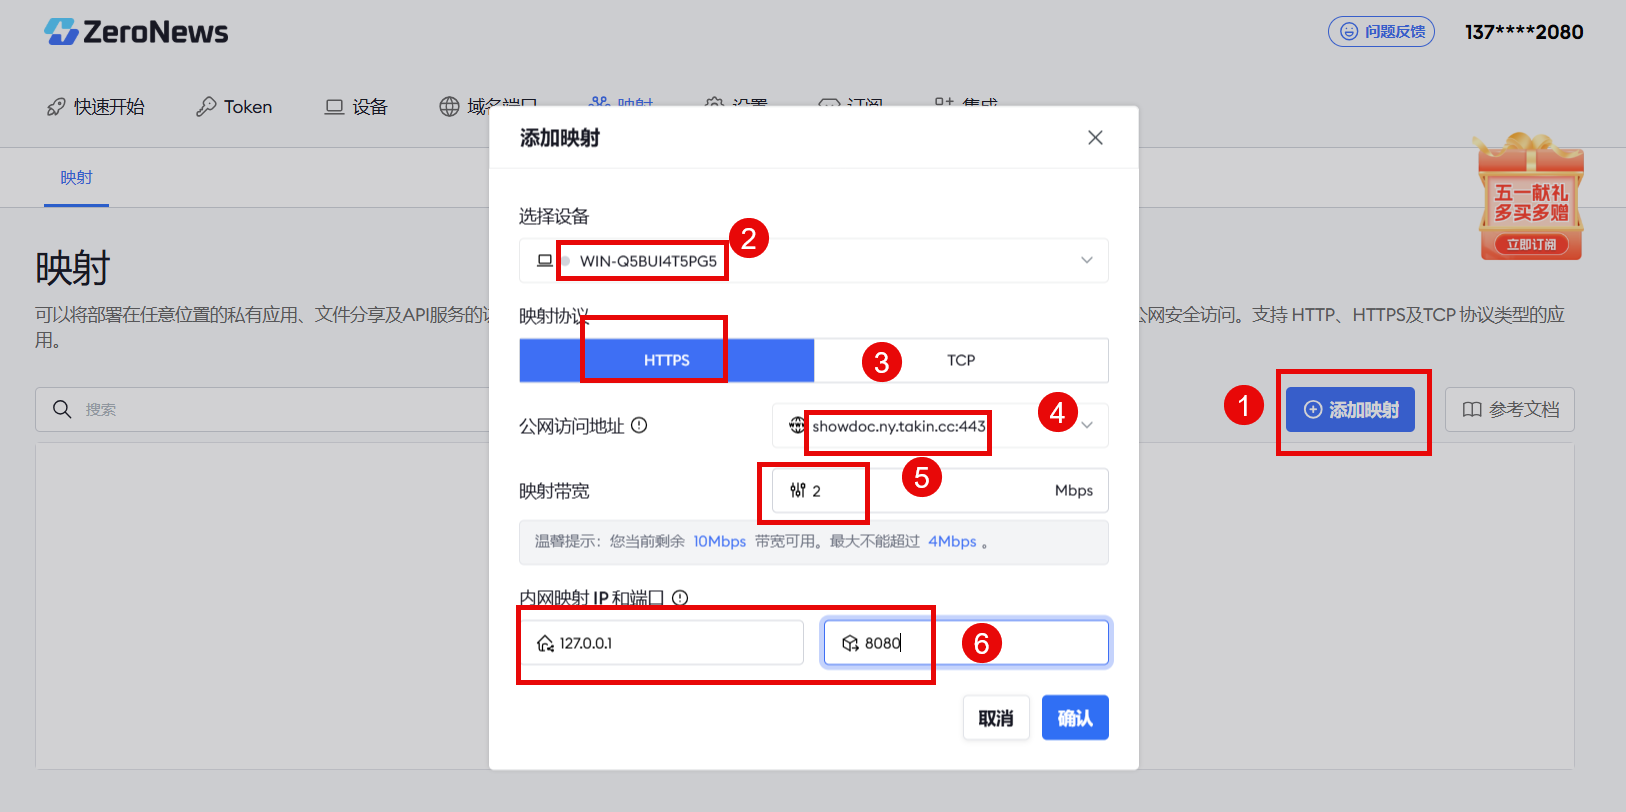Viewport: 1626px width, 812px height.
Task: Open the 快速开始 menu item
Action: point(96,107)
